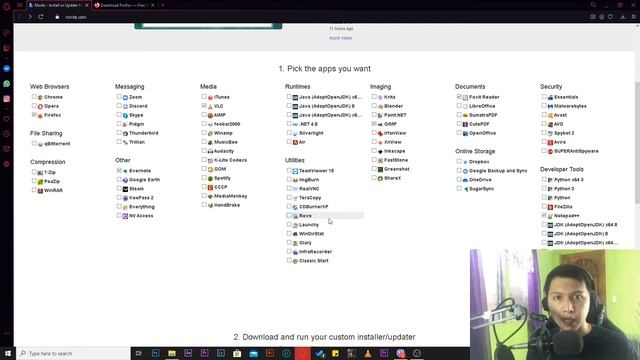Viewport: 640px width, 360px height.
Task: Open Windows Start menu
Action: click(x=8, y=353)
